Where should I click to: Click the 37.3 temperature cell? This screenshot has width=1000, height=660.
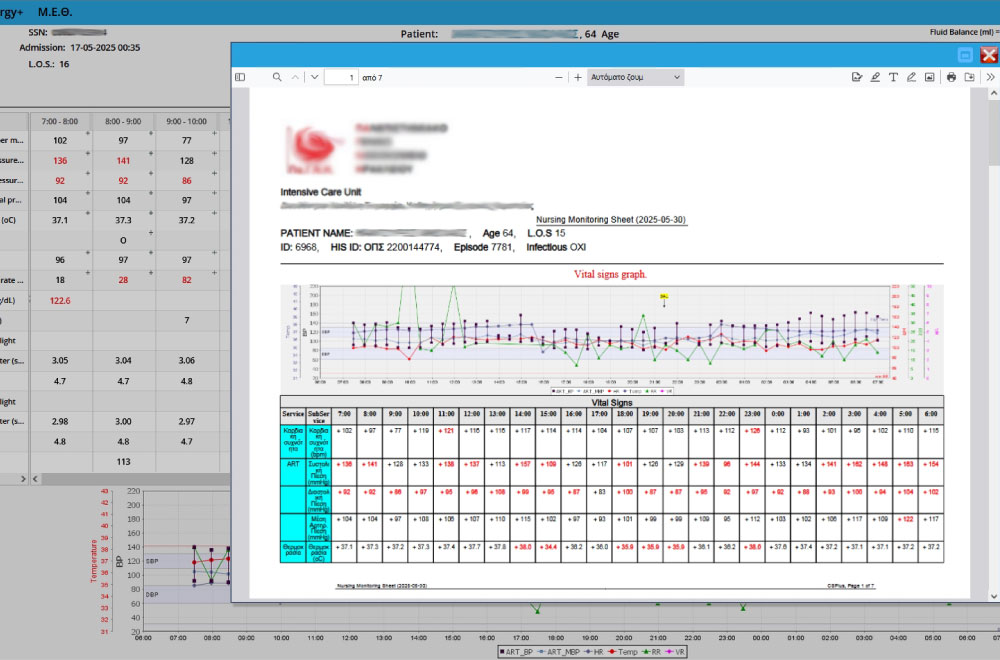point(123,220)
